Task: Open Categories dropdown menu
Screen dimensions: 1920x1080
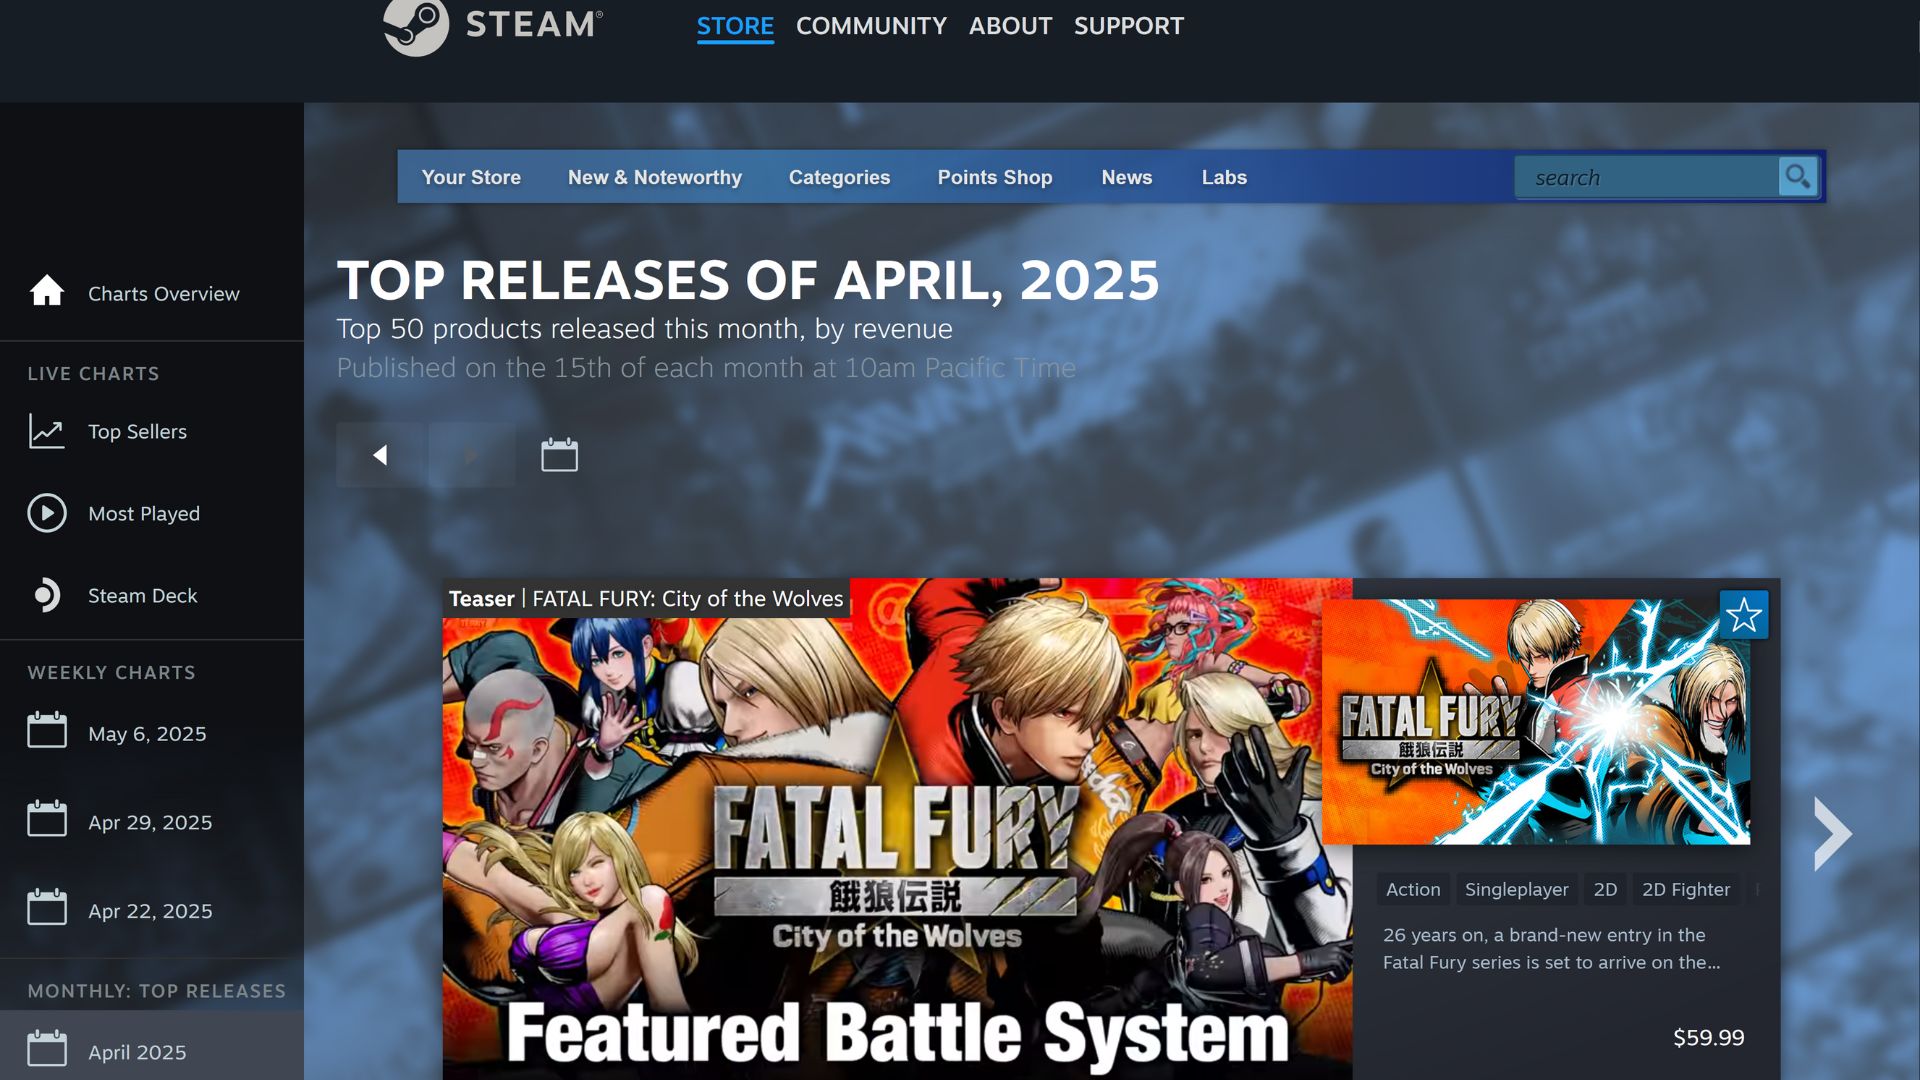Action: tap(839, 177)
